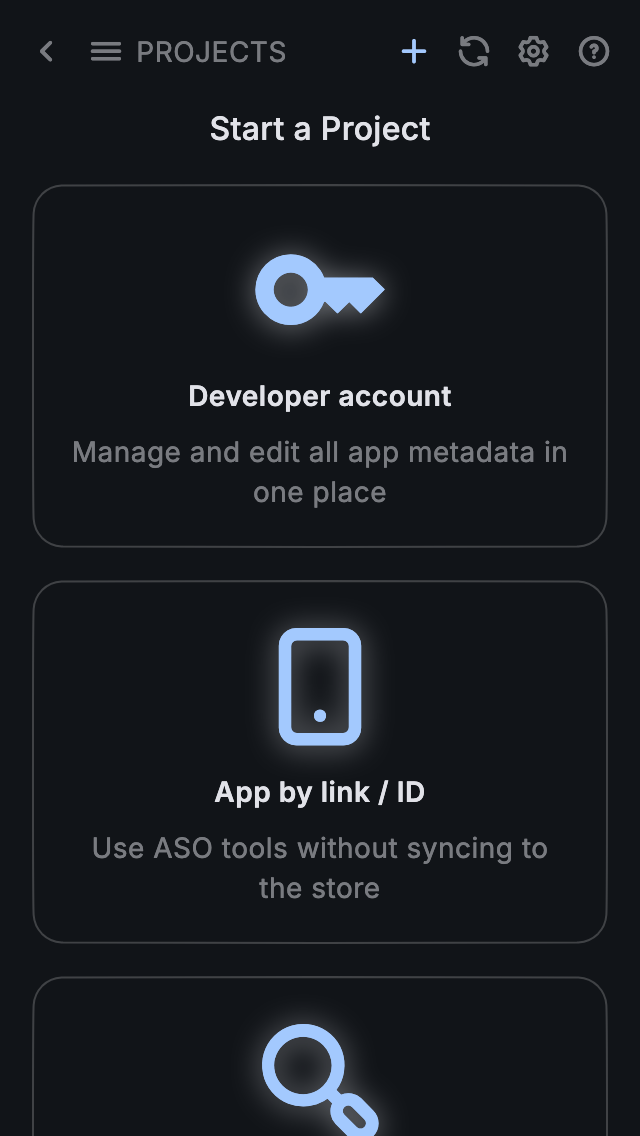Click the 'Start a Project' heading
Viewport: 640px width, 1136px height.
click(x=320, y=129)
